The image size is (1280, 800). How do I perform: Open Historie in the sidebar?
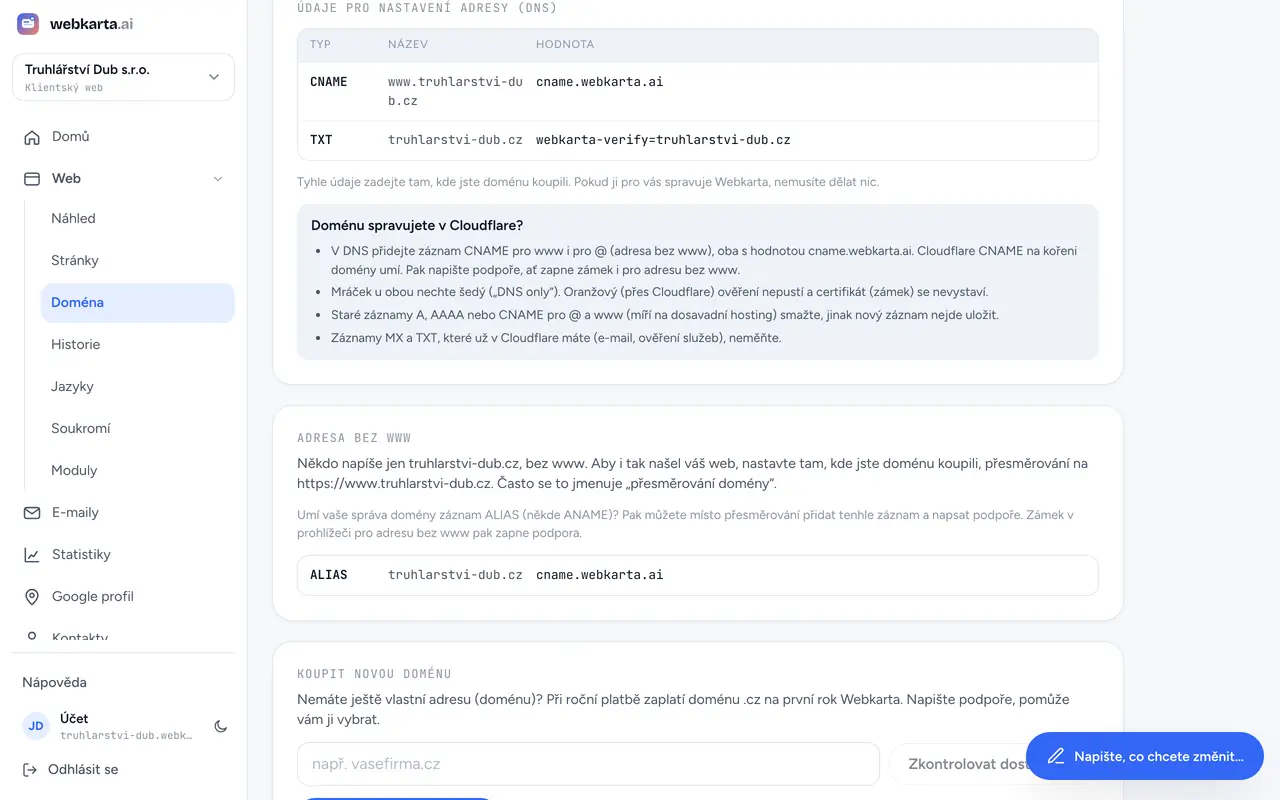click(137, 344)
